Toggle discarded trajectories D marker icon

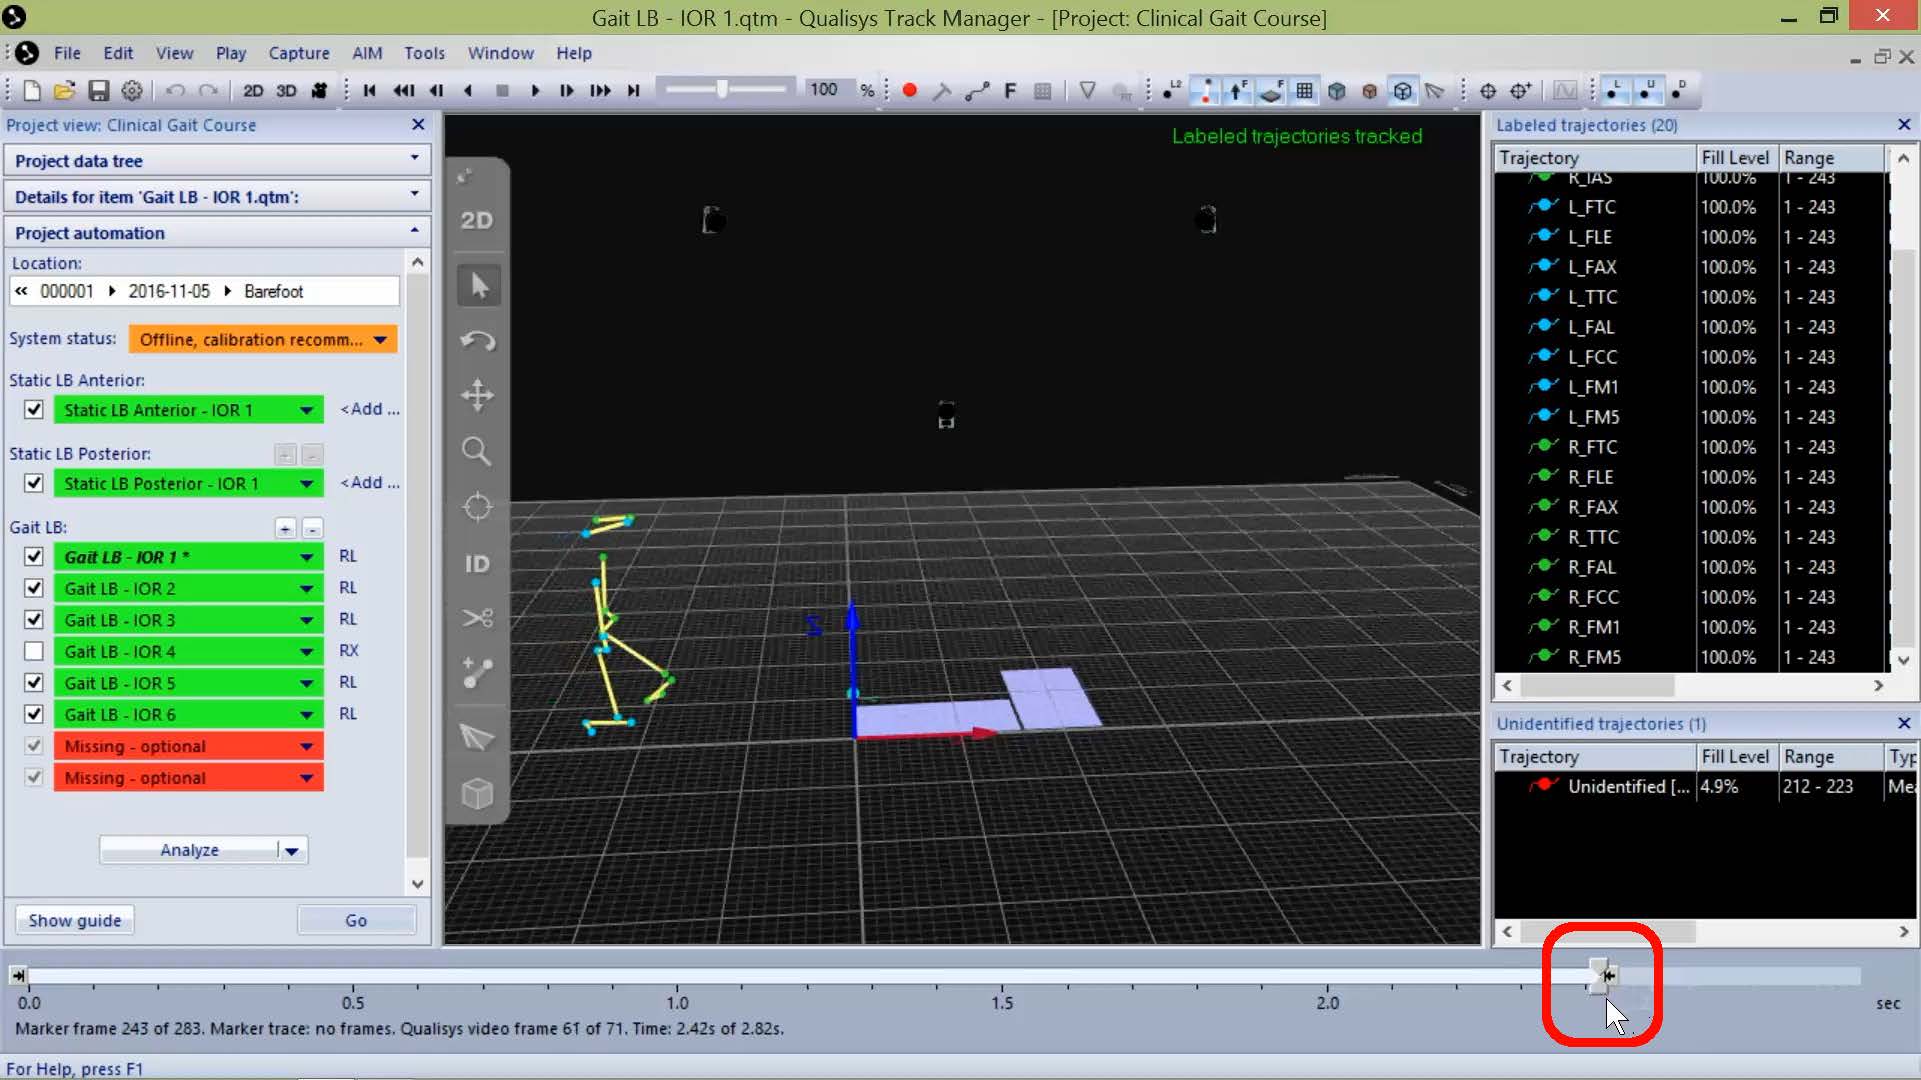1680,91
